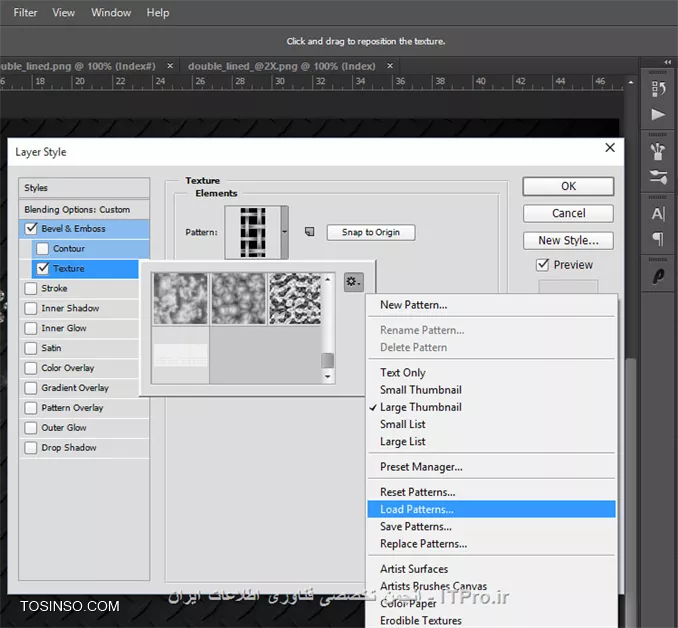Enable the Gradient Overlay checkbox
The width and height of the screenshot is (678, 628).
pyautogui.click(x=31, y=388)
